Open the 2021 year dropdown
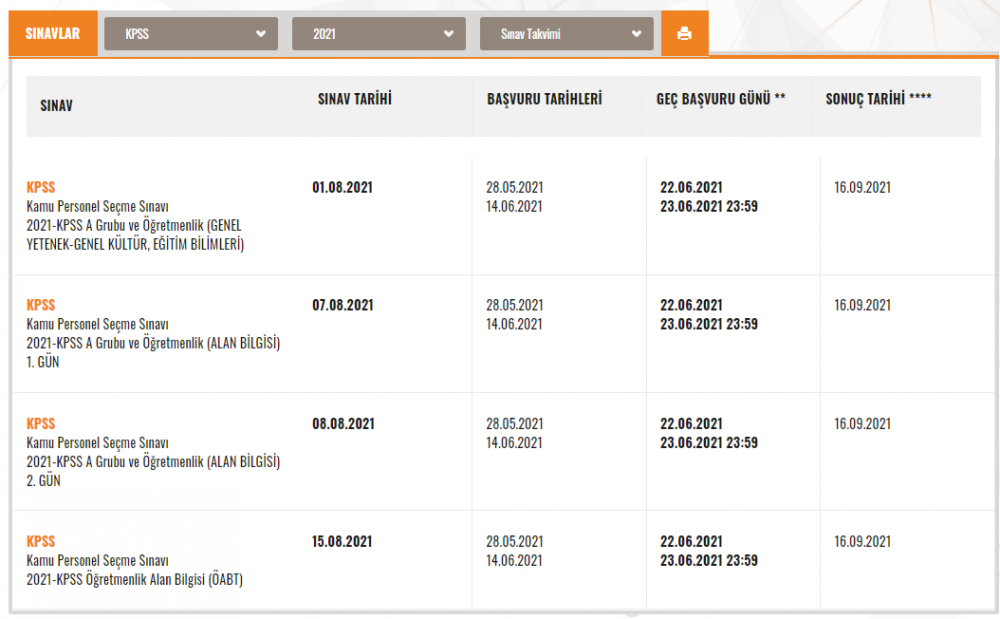This screenshot has height=619, width=1000. 378,34
